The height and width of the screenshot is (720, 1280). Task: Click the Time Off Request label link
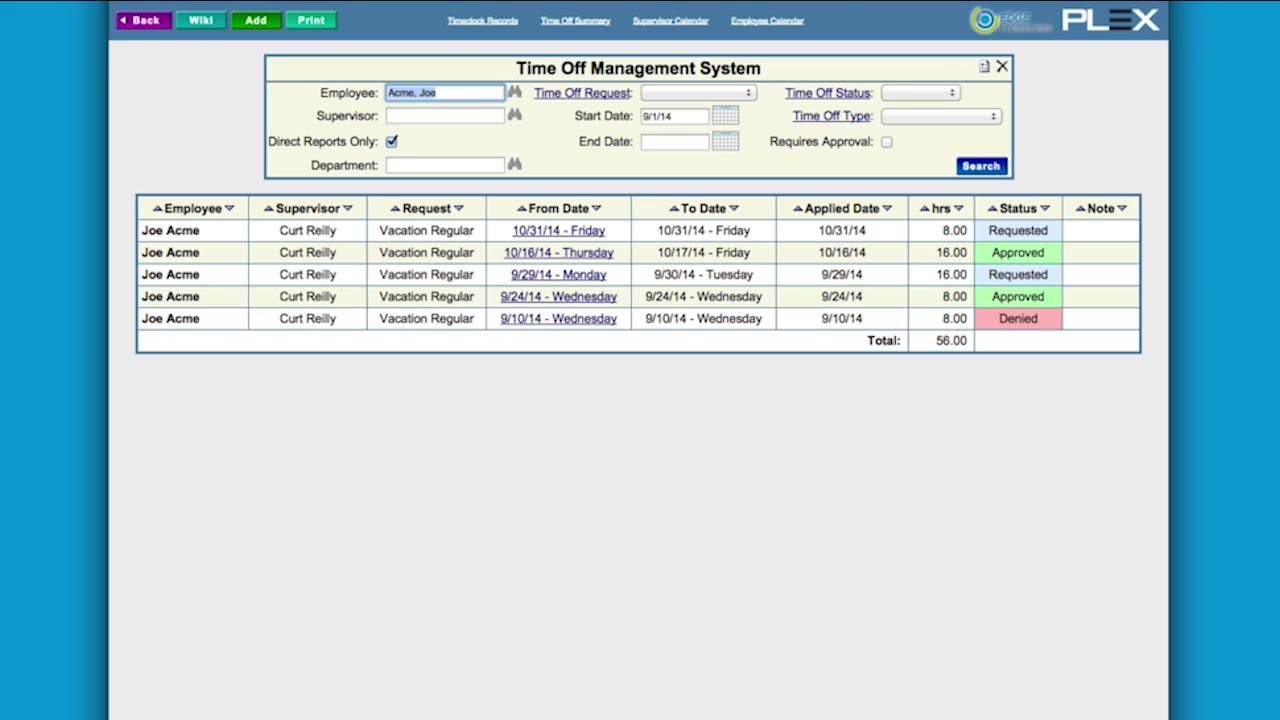[582, 93]
